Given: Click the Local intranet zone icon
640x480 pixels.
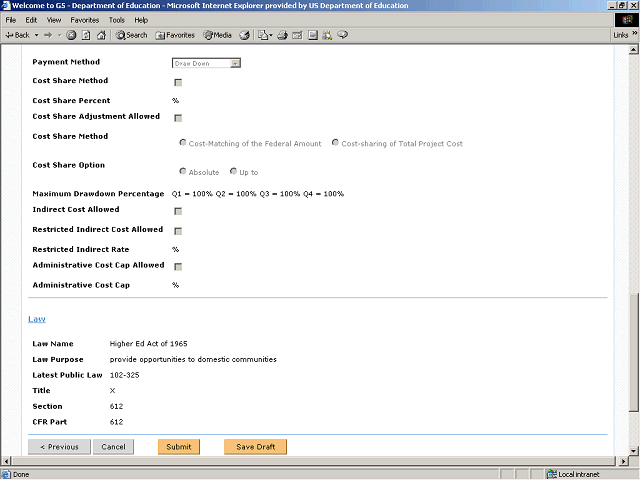Looking at the screenshot, I should point(552,474).
